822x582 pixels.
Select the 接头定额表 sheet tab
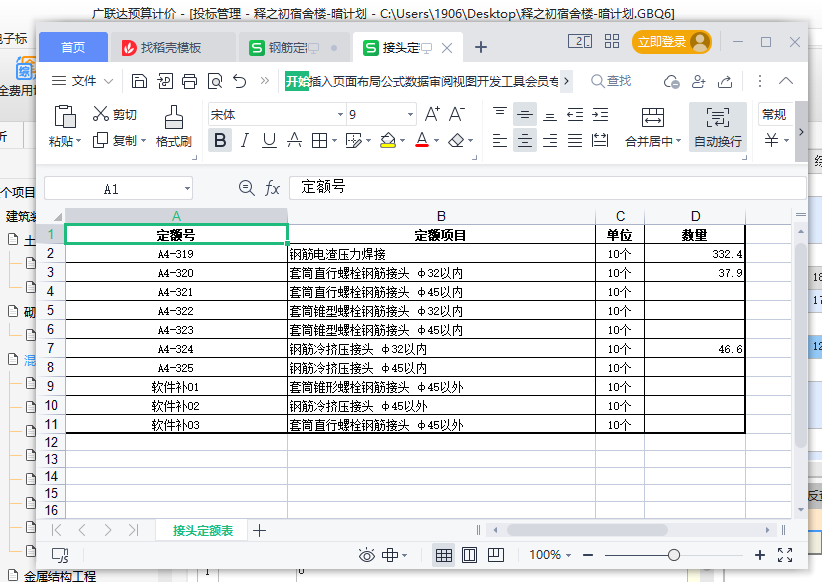203,531
